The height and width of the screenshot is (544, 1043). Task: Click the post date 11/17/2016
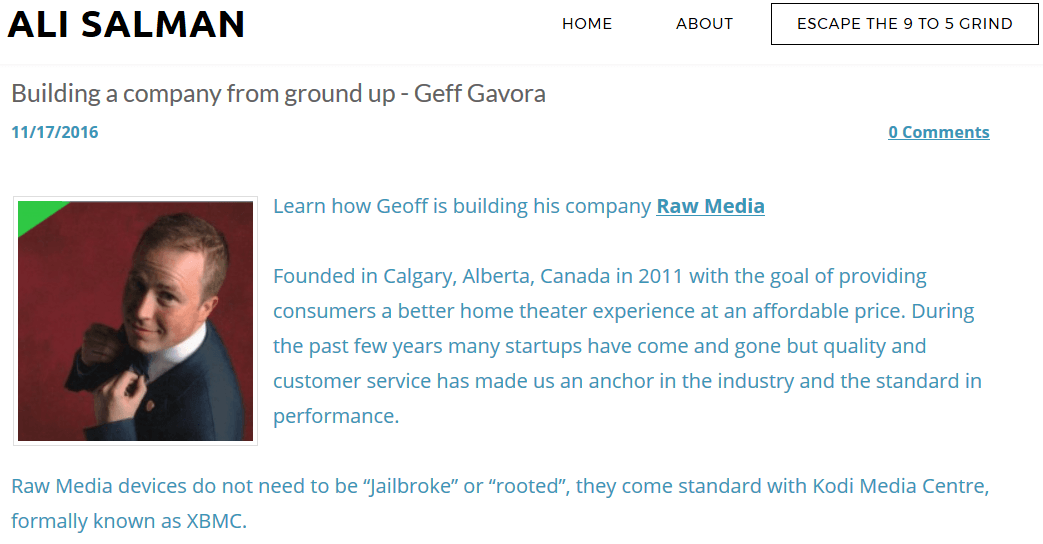[55, 132]
